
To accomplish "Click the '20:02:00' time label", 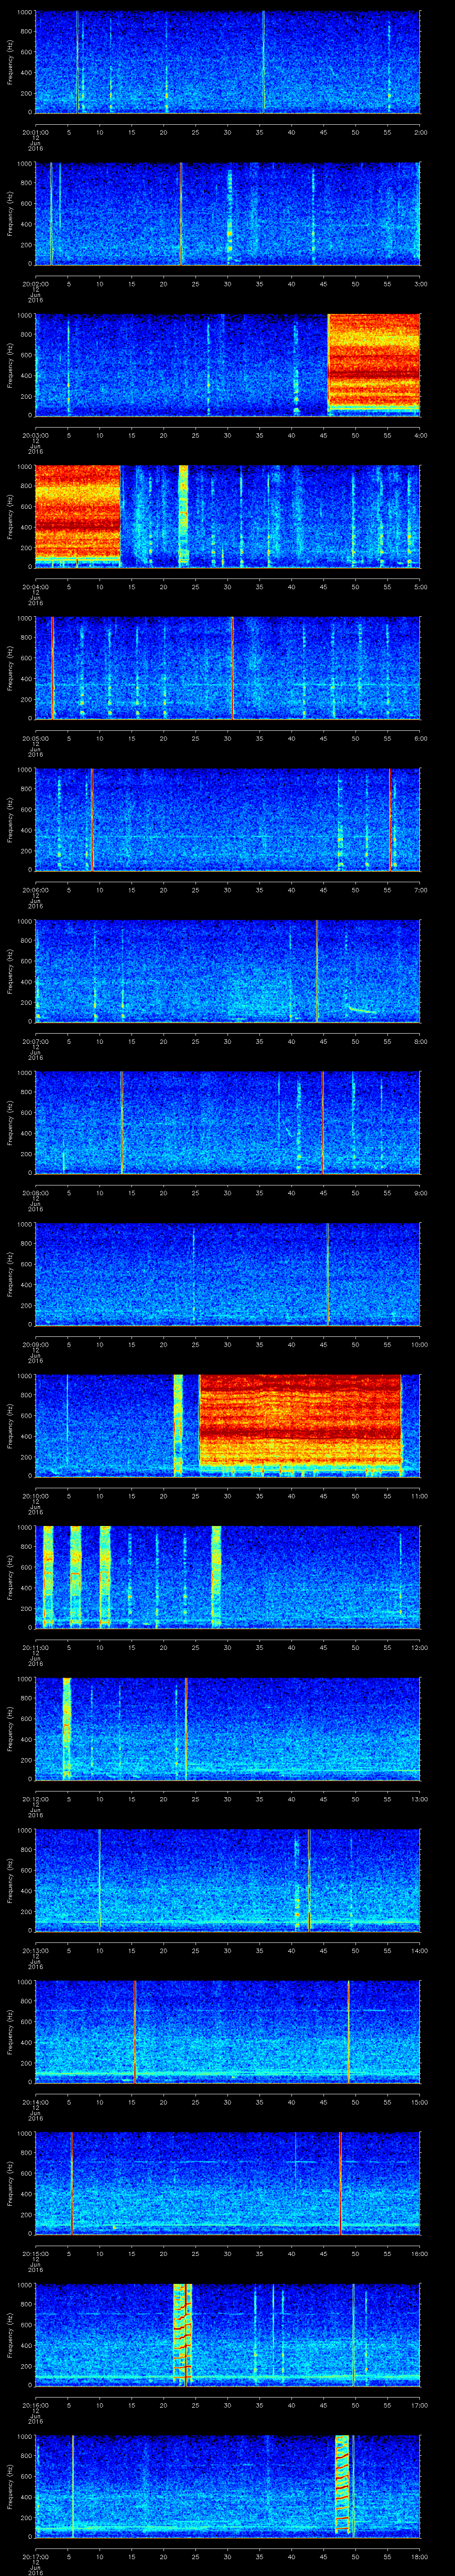I will 35,283.
